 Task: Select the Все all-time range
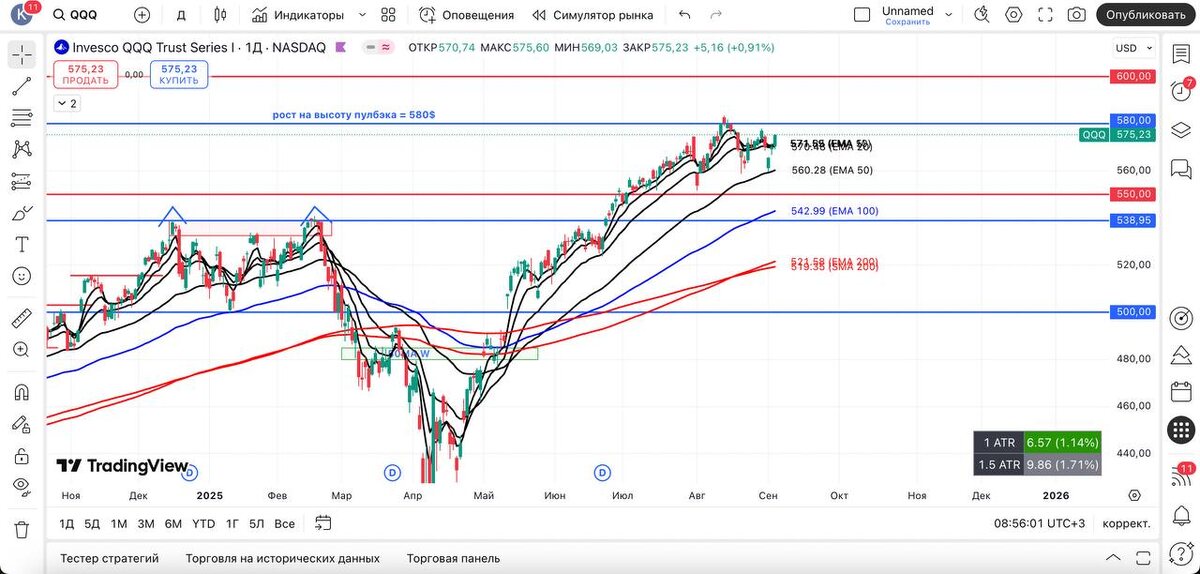click(x=284, y=523)
